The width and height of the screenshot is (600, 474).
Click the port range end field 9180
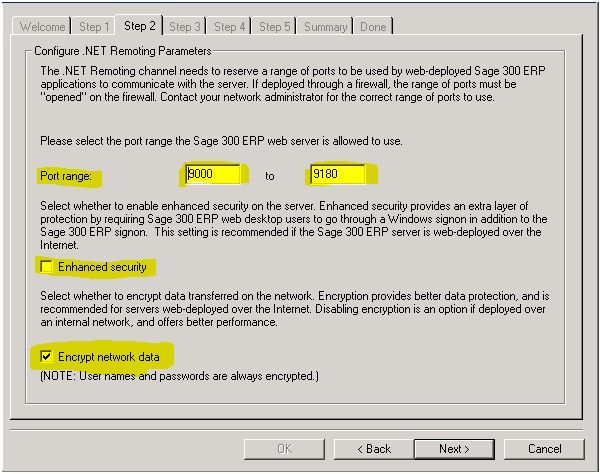[338, 174]
